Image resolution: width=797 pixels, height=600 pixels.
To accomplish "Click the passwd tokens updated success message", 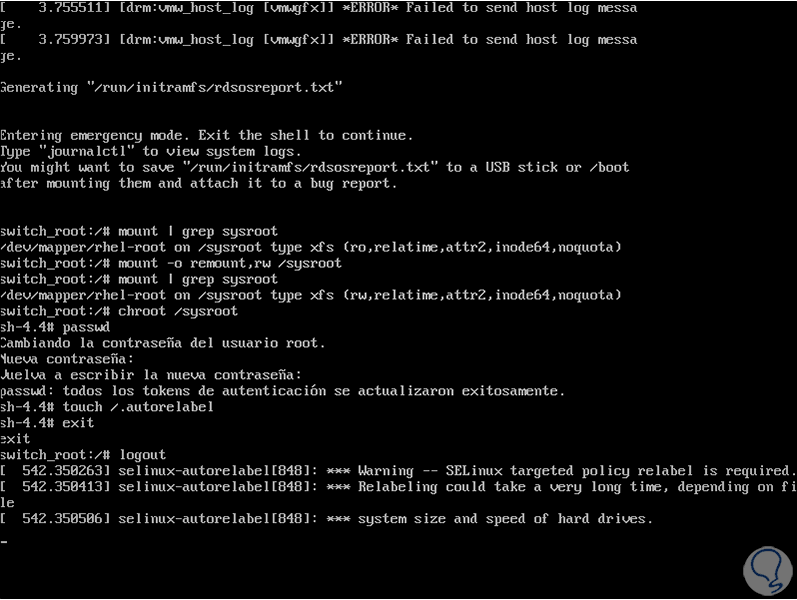I will 283,390.
